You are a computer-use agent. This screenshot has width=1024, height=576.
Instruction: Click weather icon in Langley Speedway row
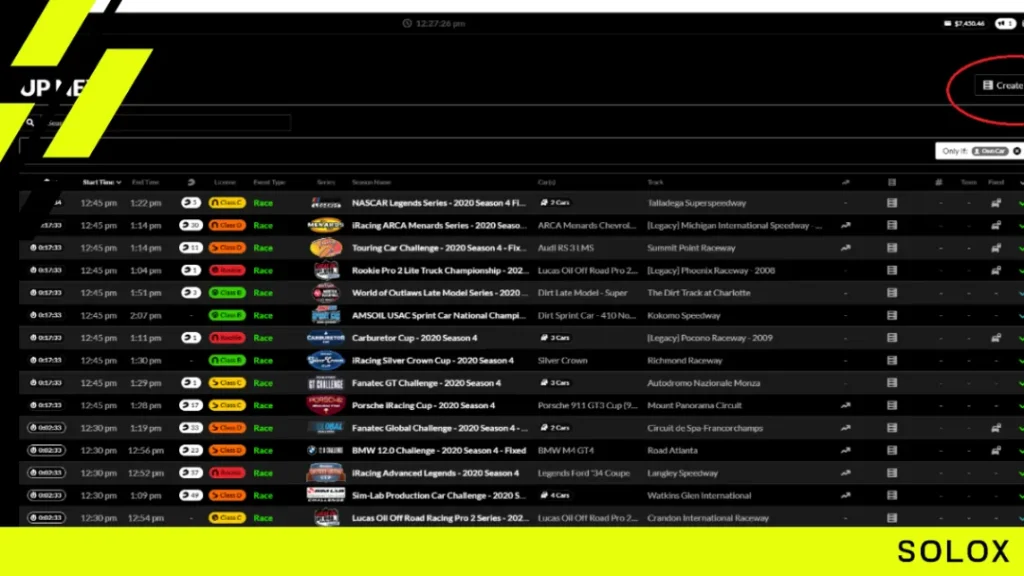point(846,473)
